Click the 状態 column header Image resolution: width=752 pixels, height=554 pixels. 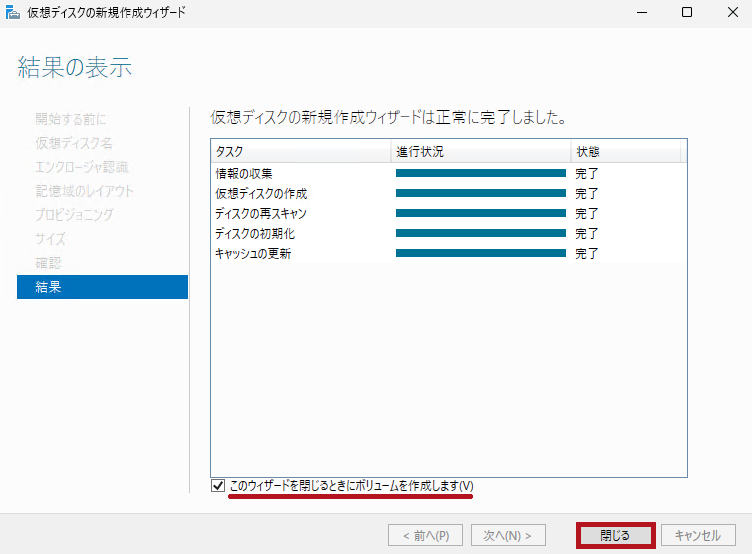pyautogui.click(x=625, y=151)
